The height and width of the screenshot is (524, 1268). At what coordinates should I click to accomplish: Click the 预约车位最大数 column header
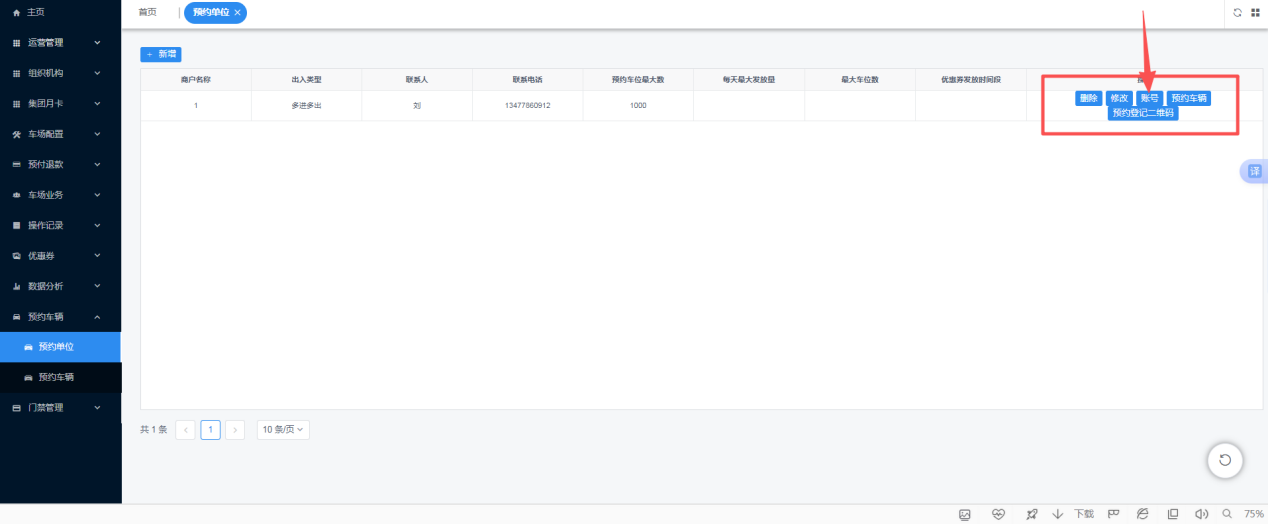(x=638, y=79)
